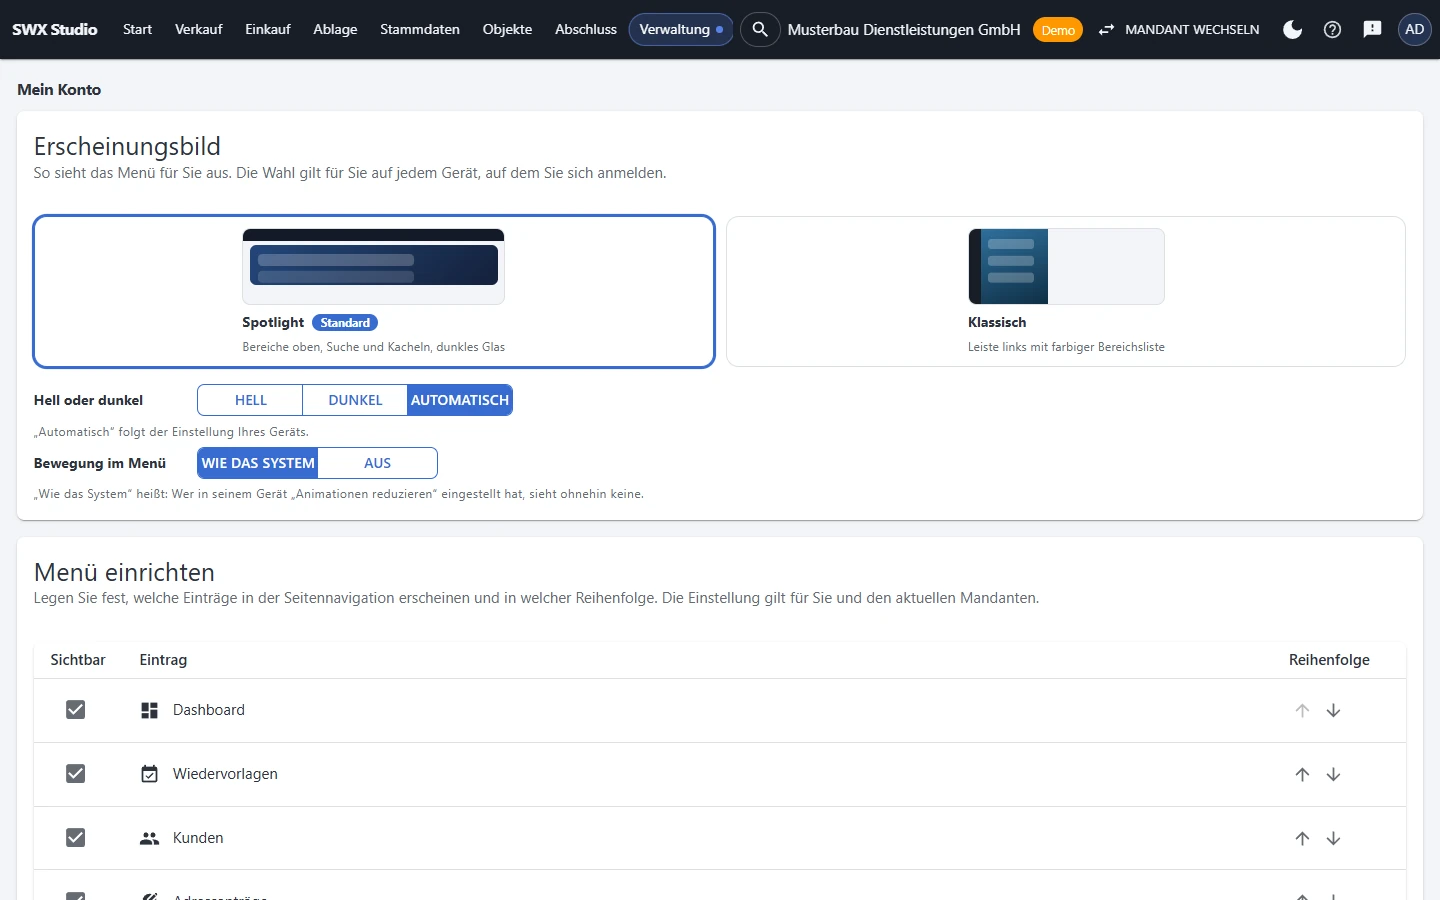Select the HELL appearance option
1440x900 pixels.
pos(251,400)
